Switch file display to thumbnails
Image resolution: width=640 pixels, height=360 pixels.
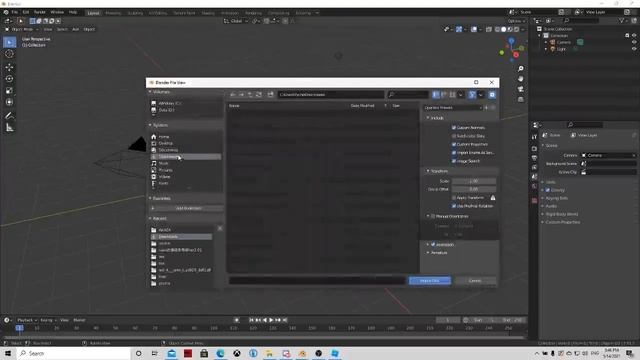(x=452, y=95)
